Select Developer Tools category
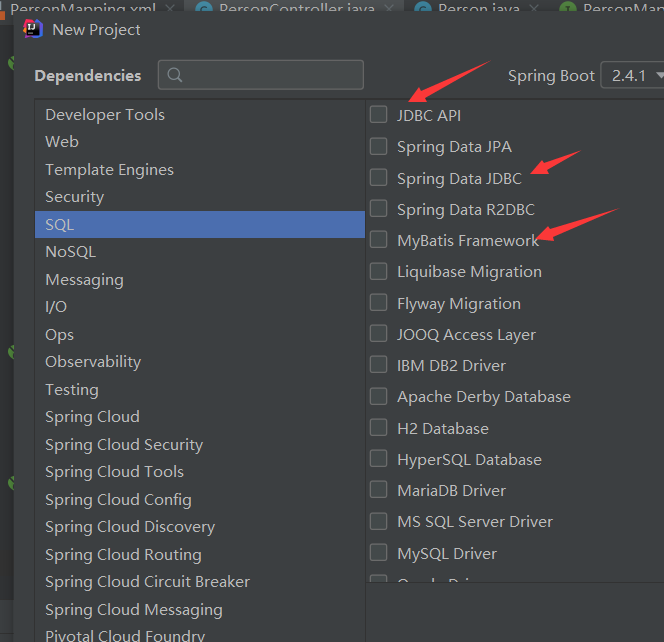The height and width of the screenshot is (642, 664). [x=199, y=115]
